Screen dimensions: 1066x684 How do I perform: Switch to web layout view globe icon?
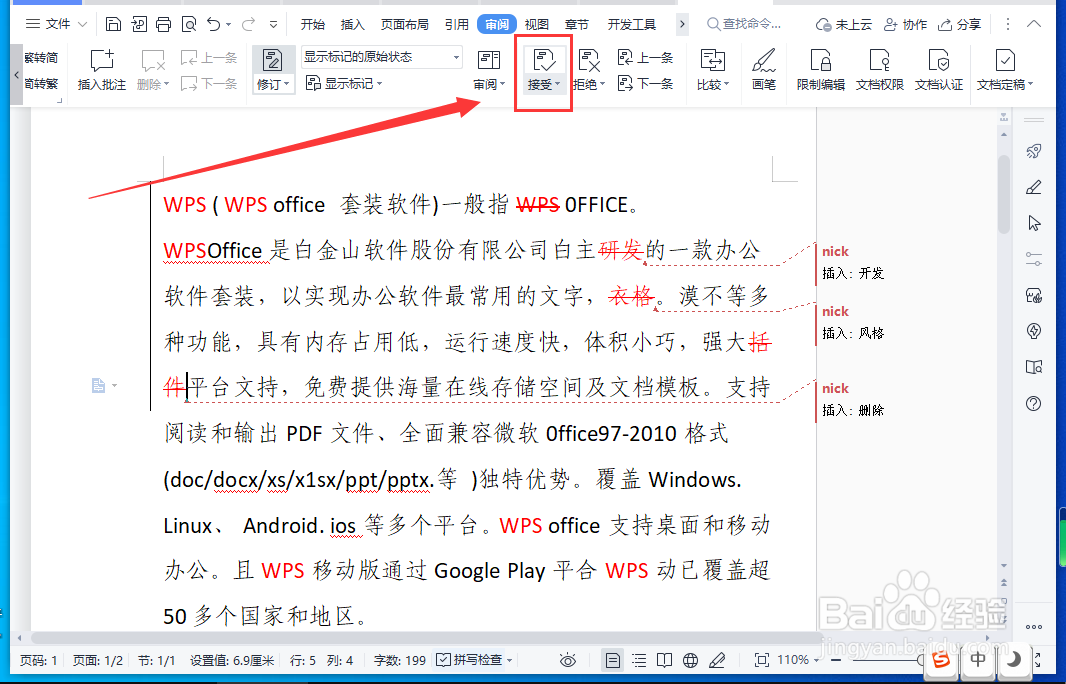click(690, 660)
